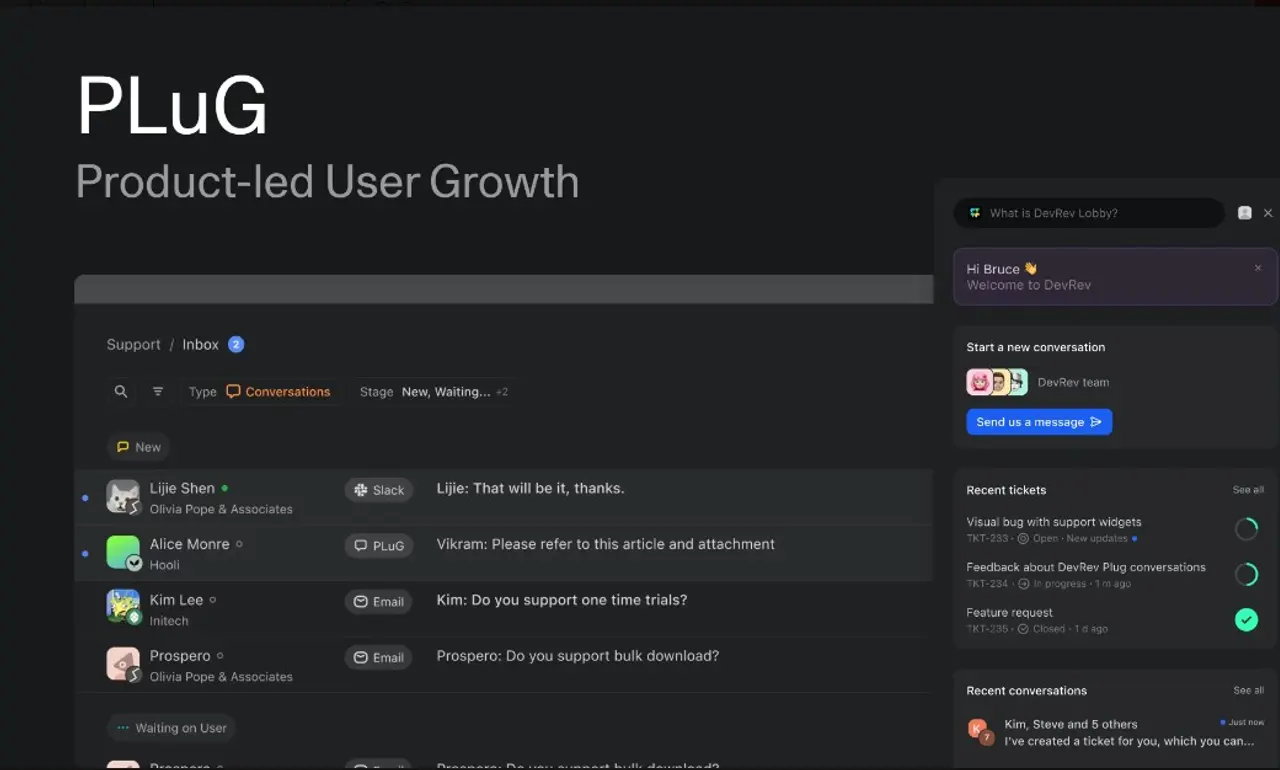This screenshot has width=1280, height=770.
Task: Click the yellow New stage chat icon
Action: (123, 447)
